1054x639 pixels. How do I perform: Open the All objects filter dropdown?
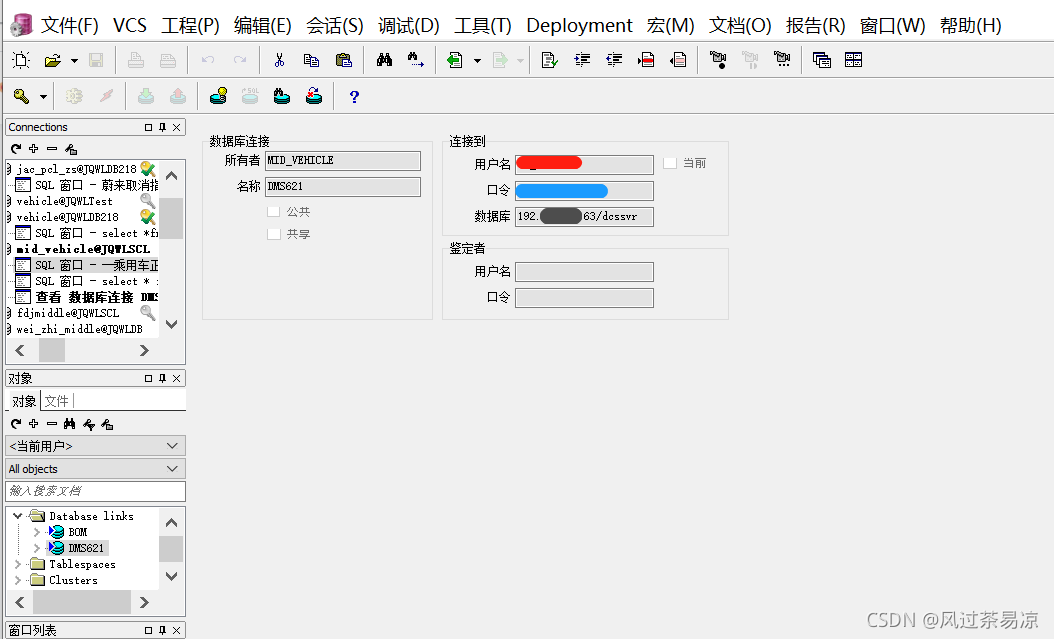(95, 469)
